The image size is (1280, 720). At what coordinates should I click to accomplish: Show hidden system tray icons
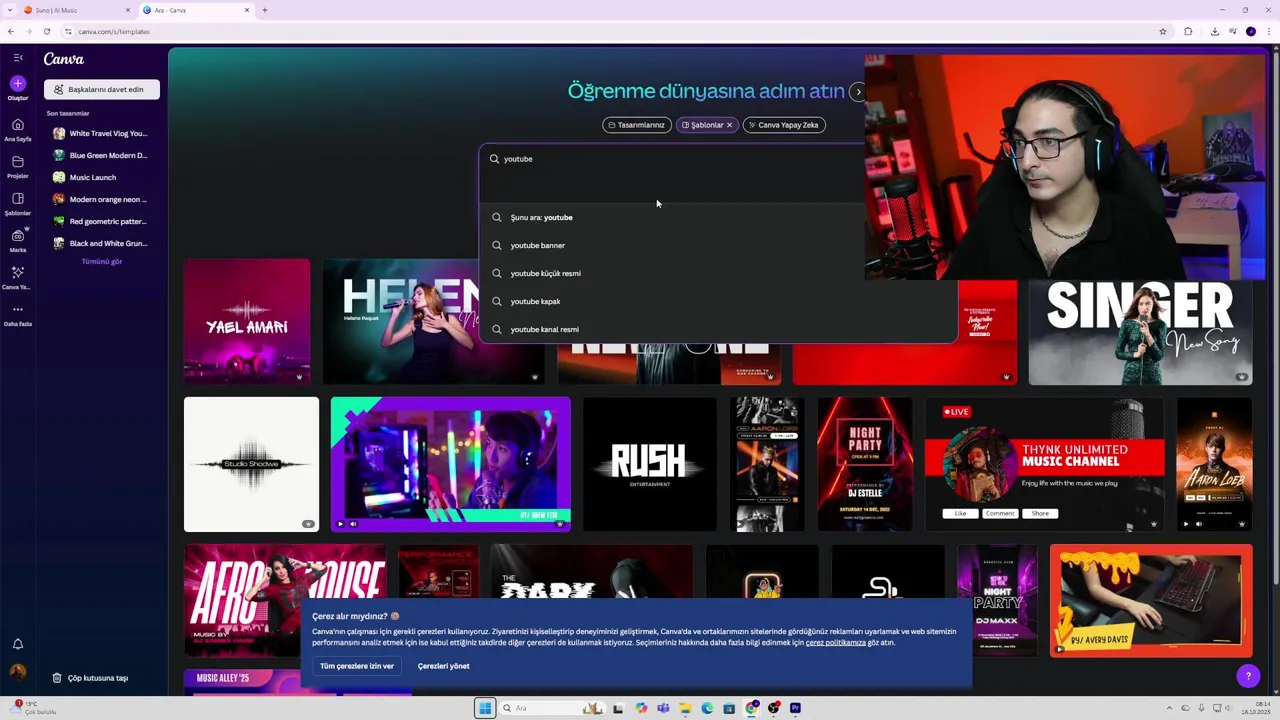(1170, 708)
